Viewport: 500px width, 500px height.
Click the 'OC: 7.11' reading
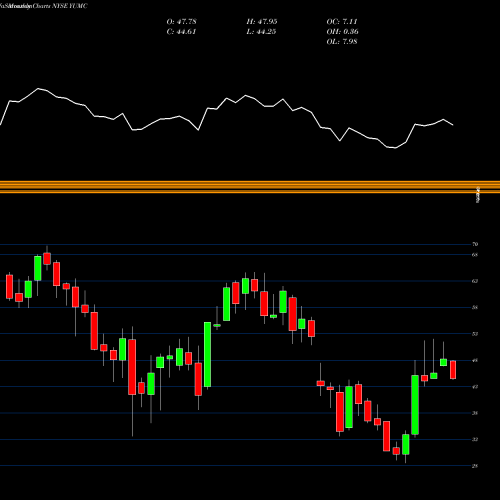(x=342, y=22)
